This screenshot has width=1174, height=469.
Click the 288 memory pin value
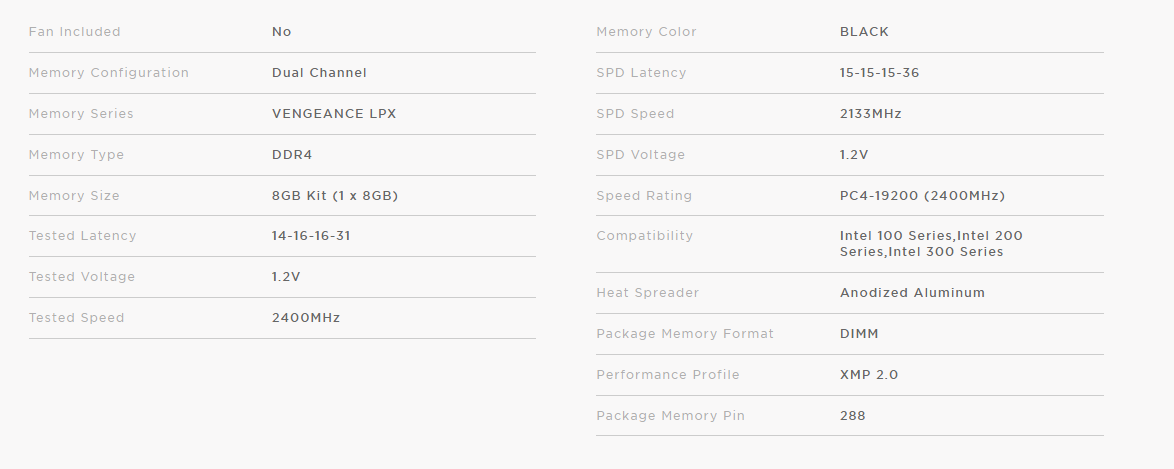coord(852,416)
